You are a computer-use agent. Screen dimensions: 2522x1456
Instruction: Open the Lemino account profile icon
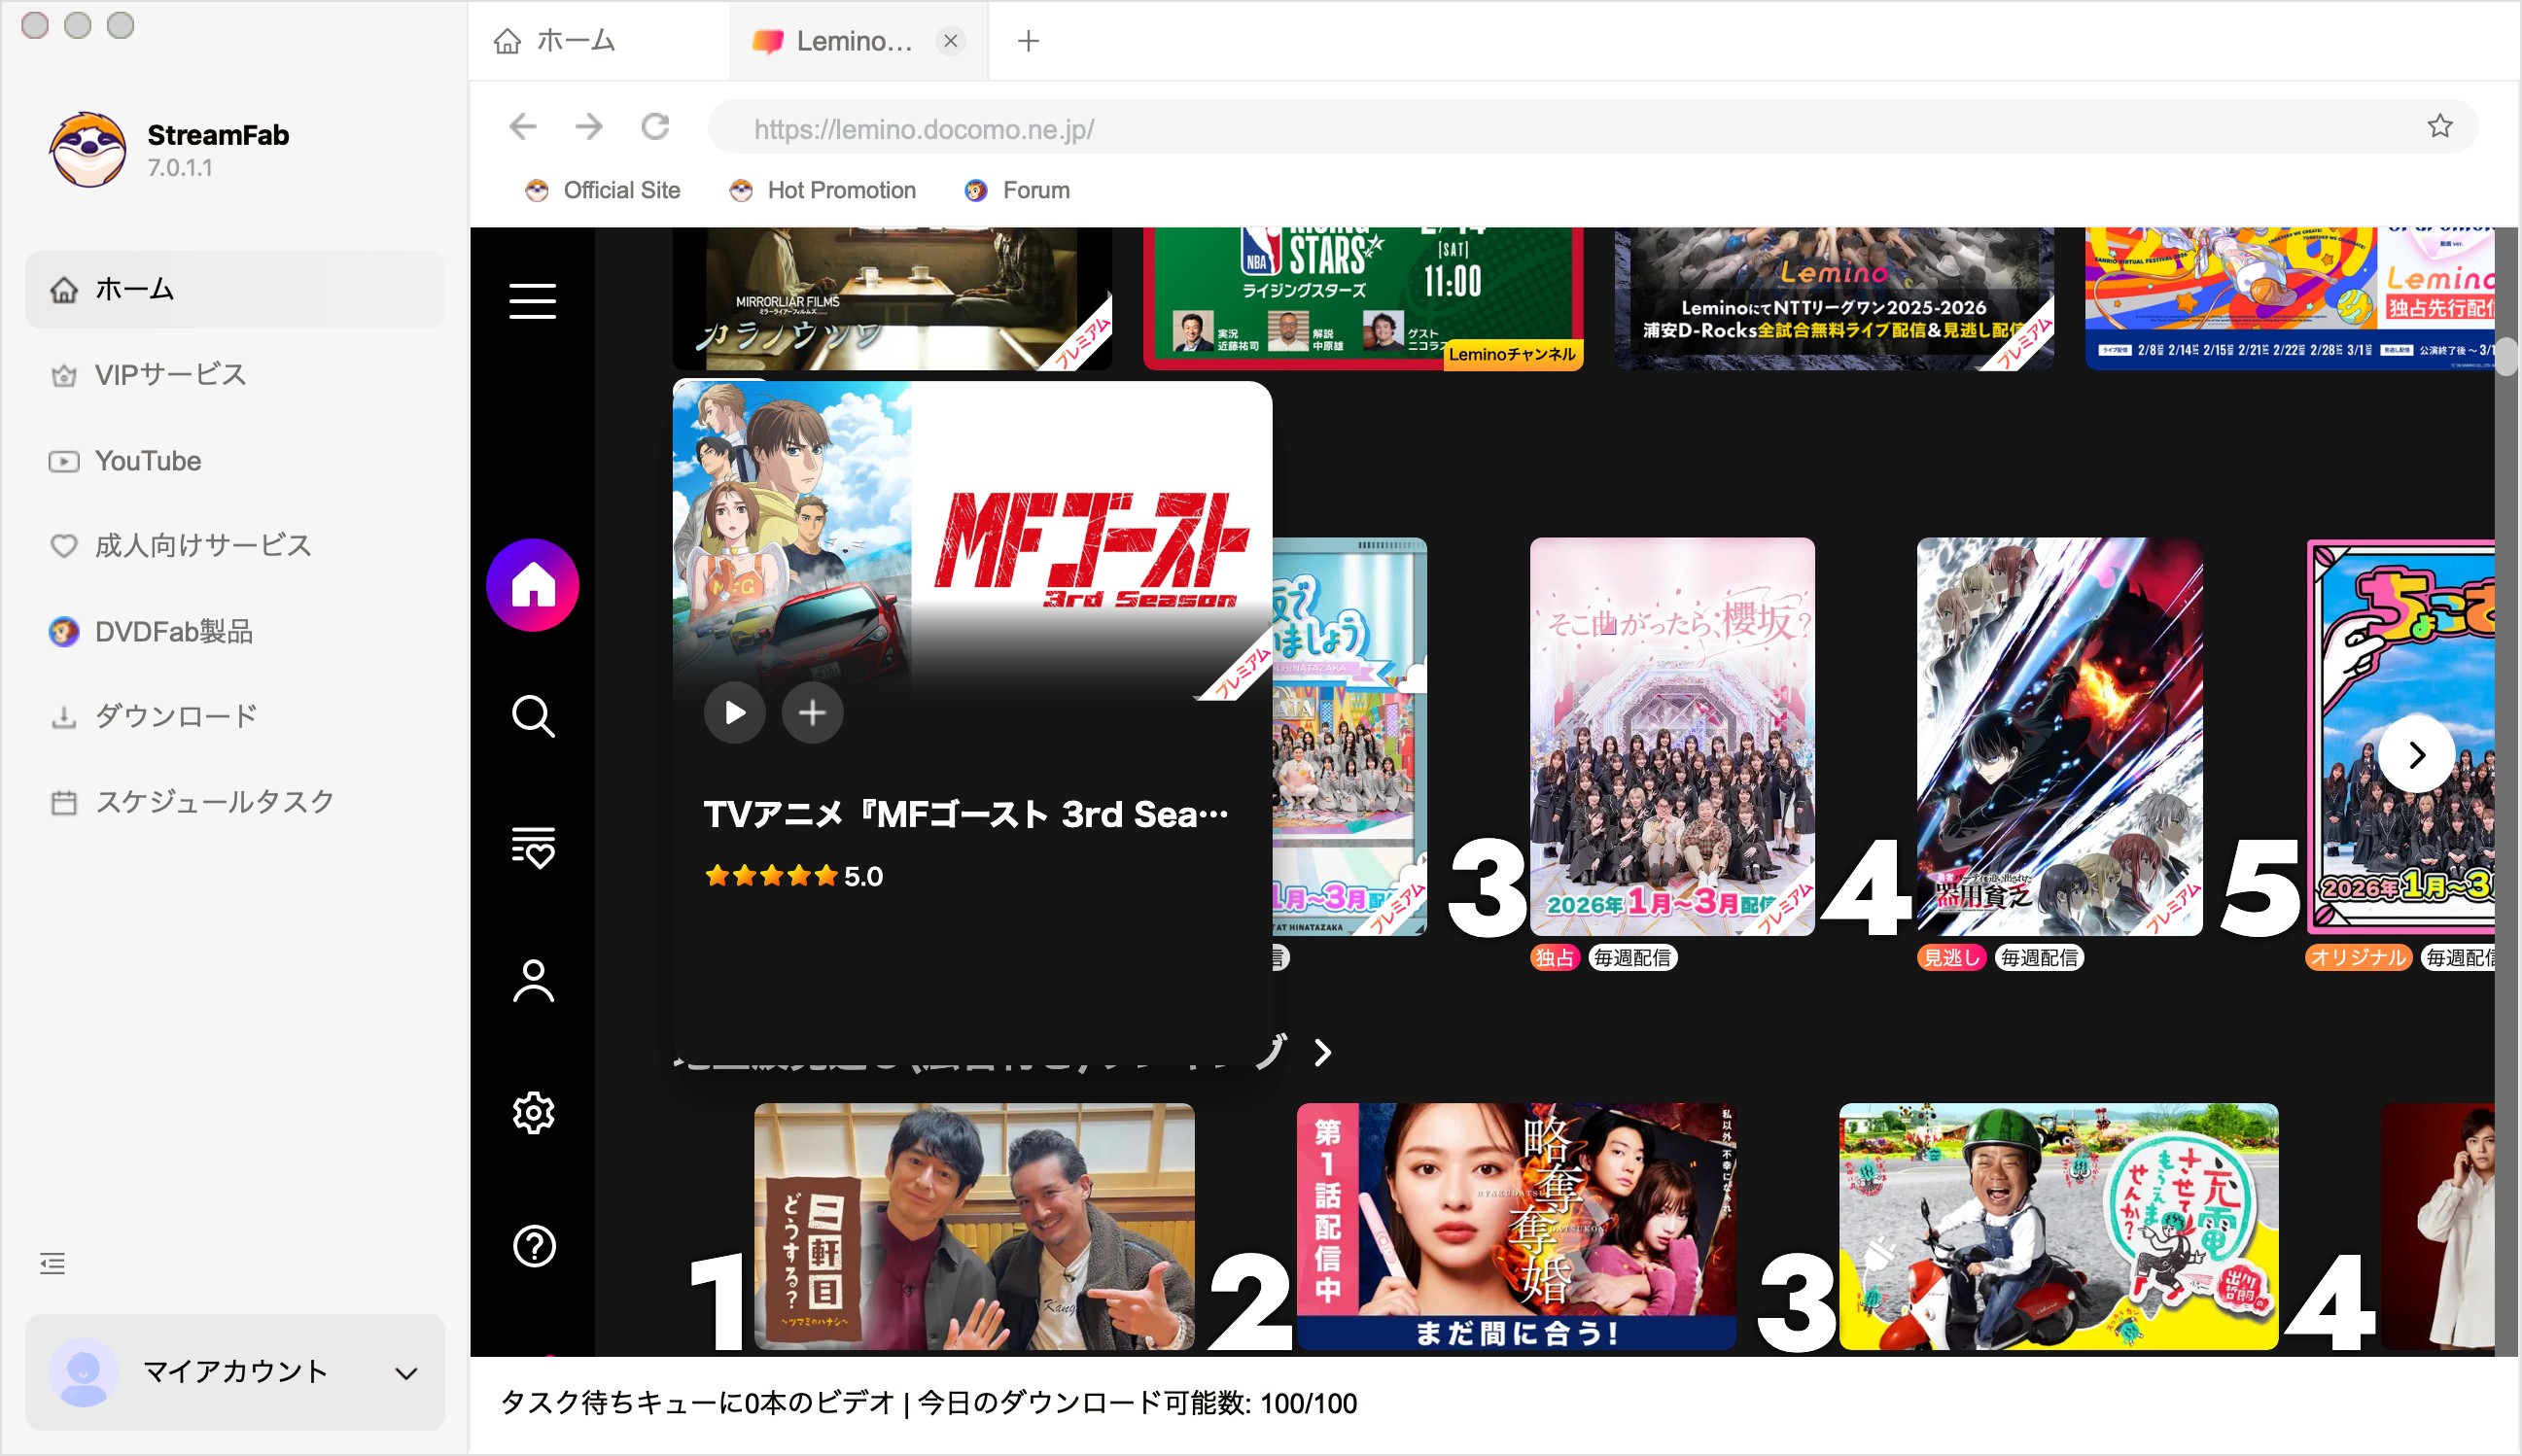[x=534, y=983]
